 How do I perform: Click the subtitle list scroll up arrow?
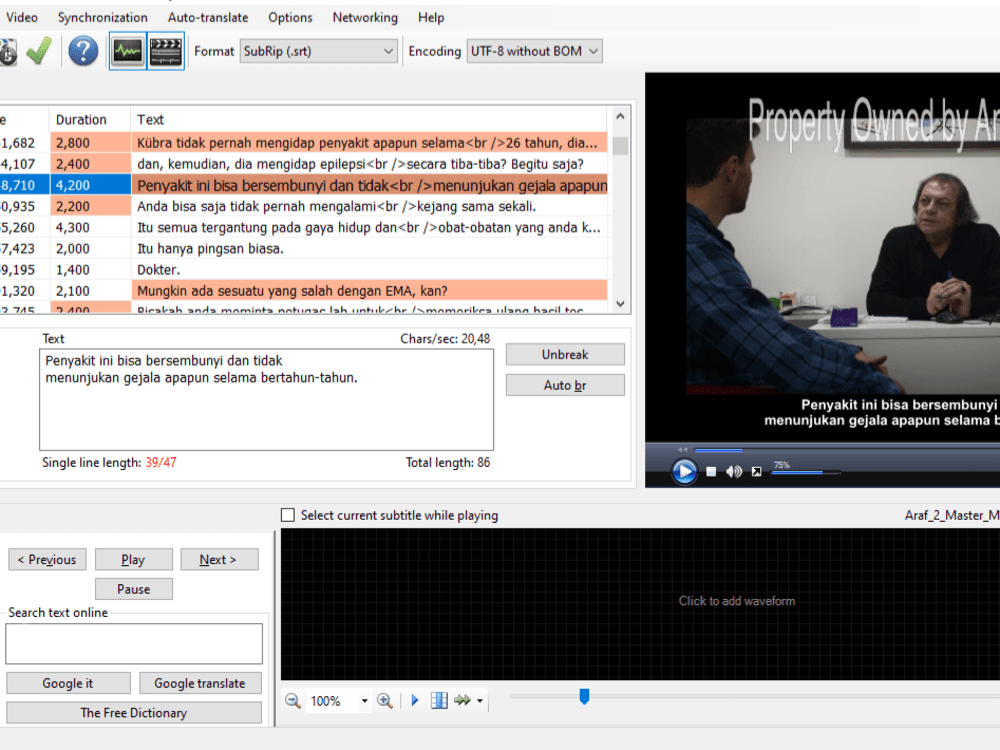click(621, 117)
